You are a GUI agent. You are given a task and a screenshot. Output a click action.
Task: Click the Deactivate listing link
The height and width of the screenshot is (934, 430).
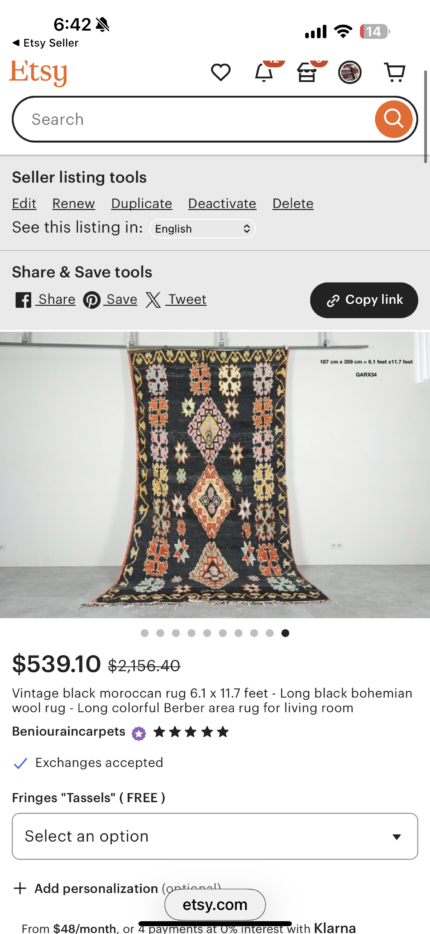point(222,204)
